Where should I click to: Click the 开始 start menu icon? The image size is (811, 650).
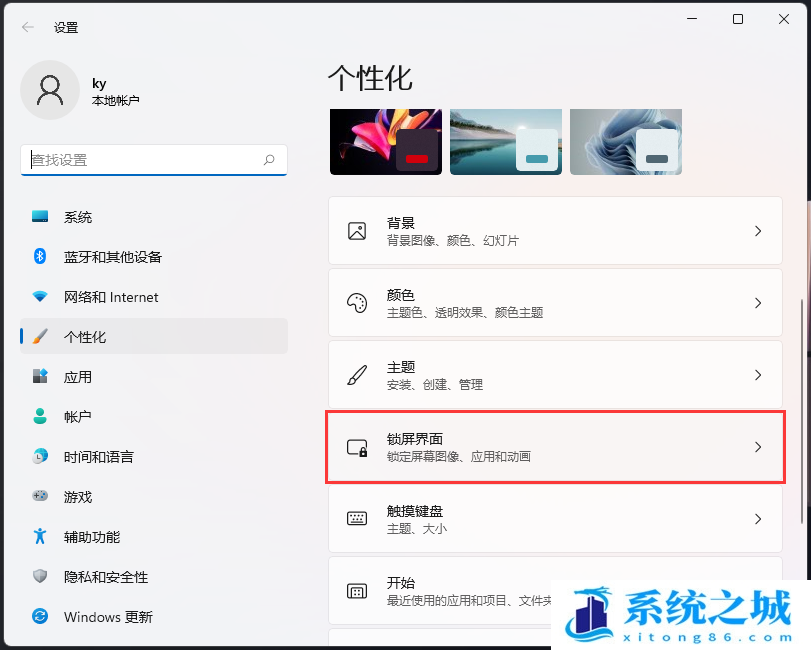pyautogui.click(x=357, y=591)
